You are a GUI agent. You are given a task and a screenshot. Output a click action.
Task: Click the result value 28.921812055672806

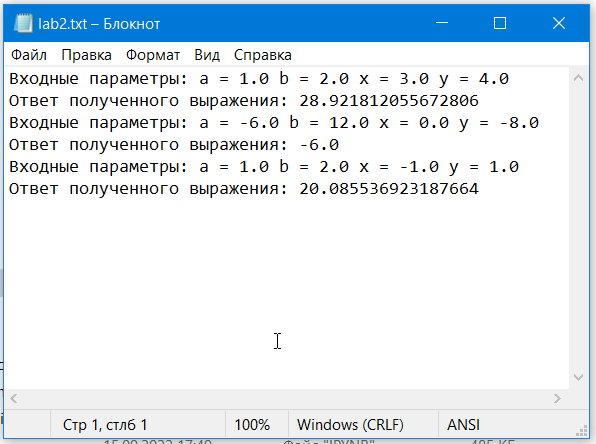(x=389, y=101)
